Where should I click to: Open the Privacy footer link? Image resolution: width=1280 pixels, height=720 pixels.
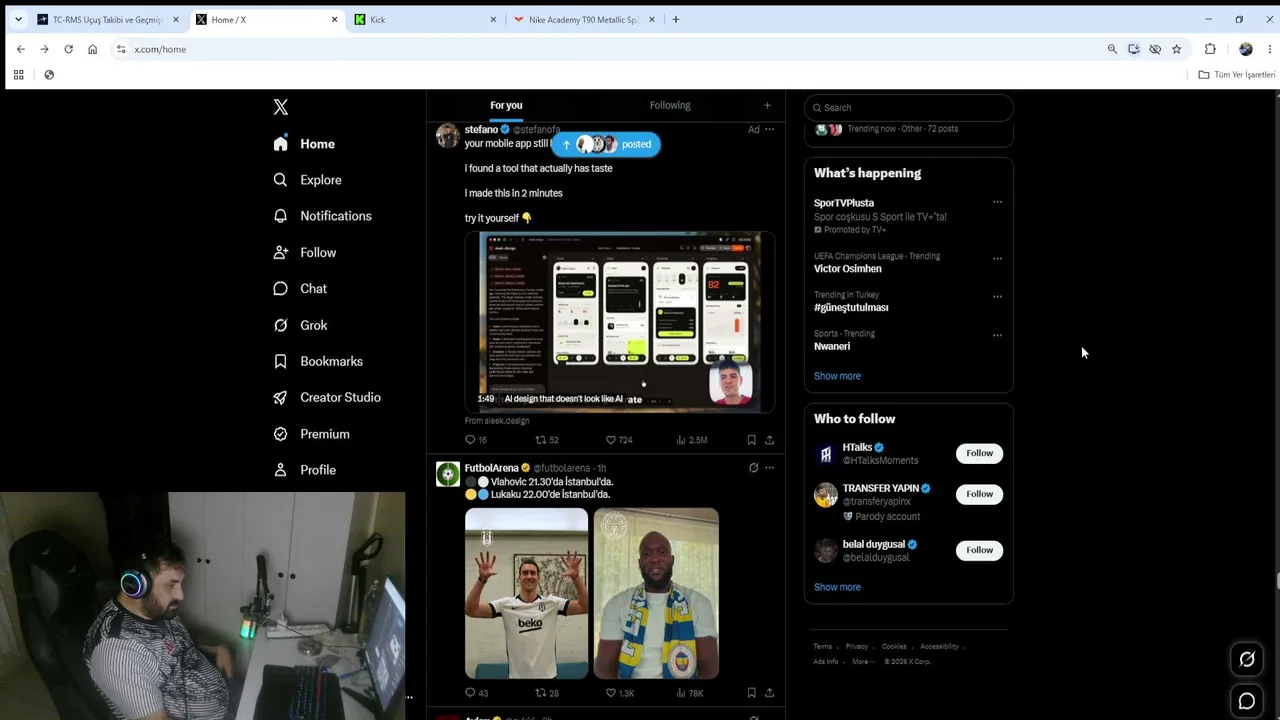point(857,646)
